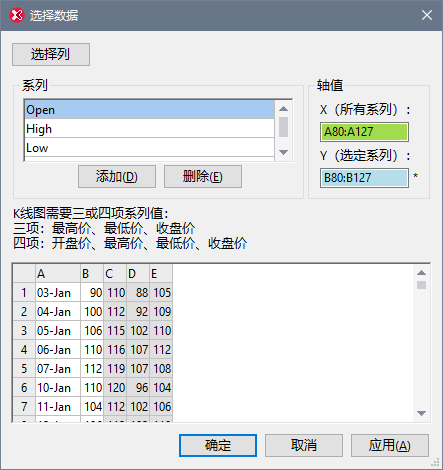Click the 应用(A) apply button
This screenshot has width=443, height=470.
tap(390, 445)
